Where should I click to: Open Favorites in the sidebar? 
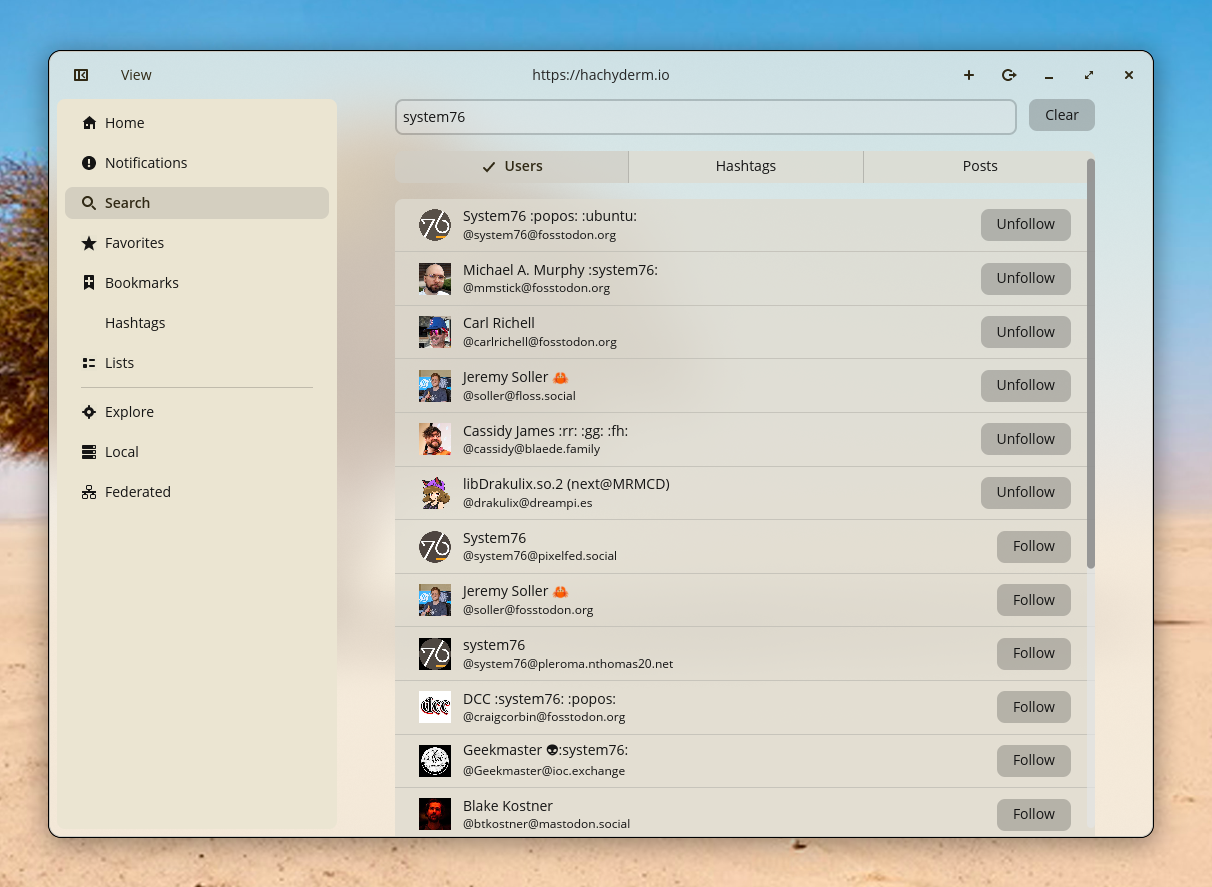tap(197, 243)
